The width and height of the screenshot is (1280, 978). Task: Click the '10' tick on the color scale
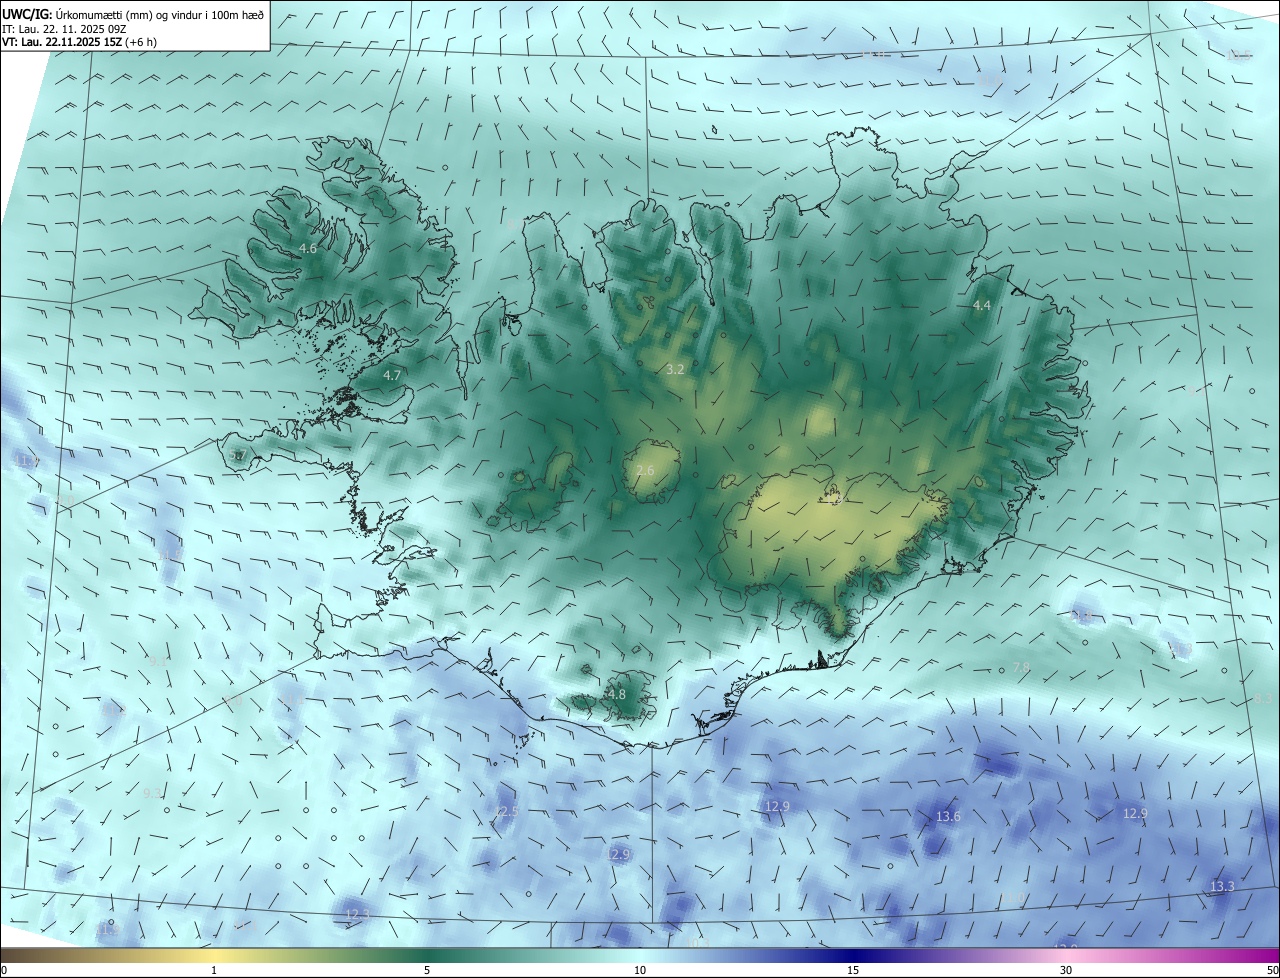(640, 970)
